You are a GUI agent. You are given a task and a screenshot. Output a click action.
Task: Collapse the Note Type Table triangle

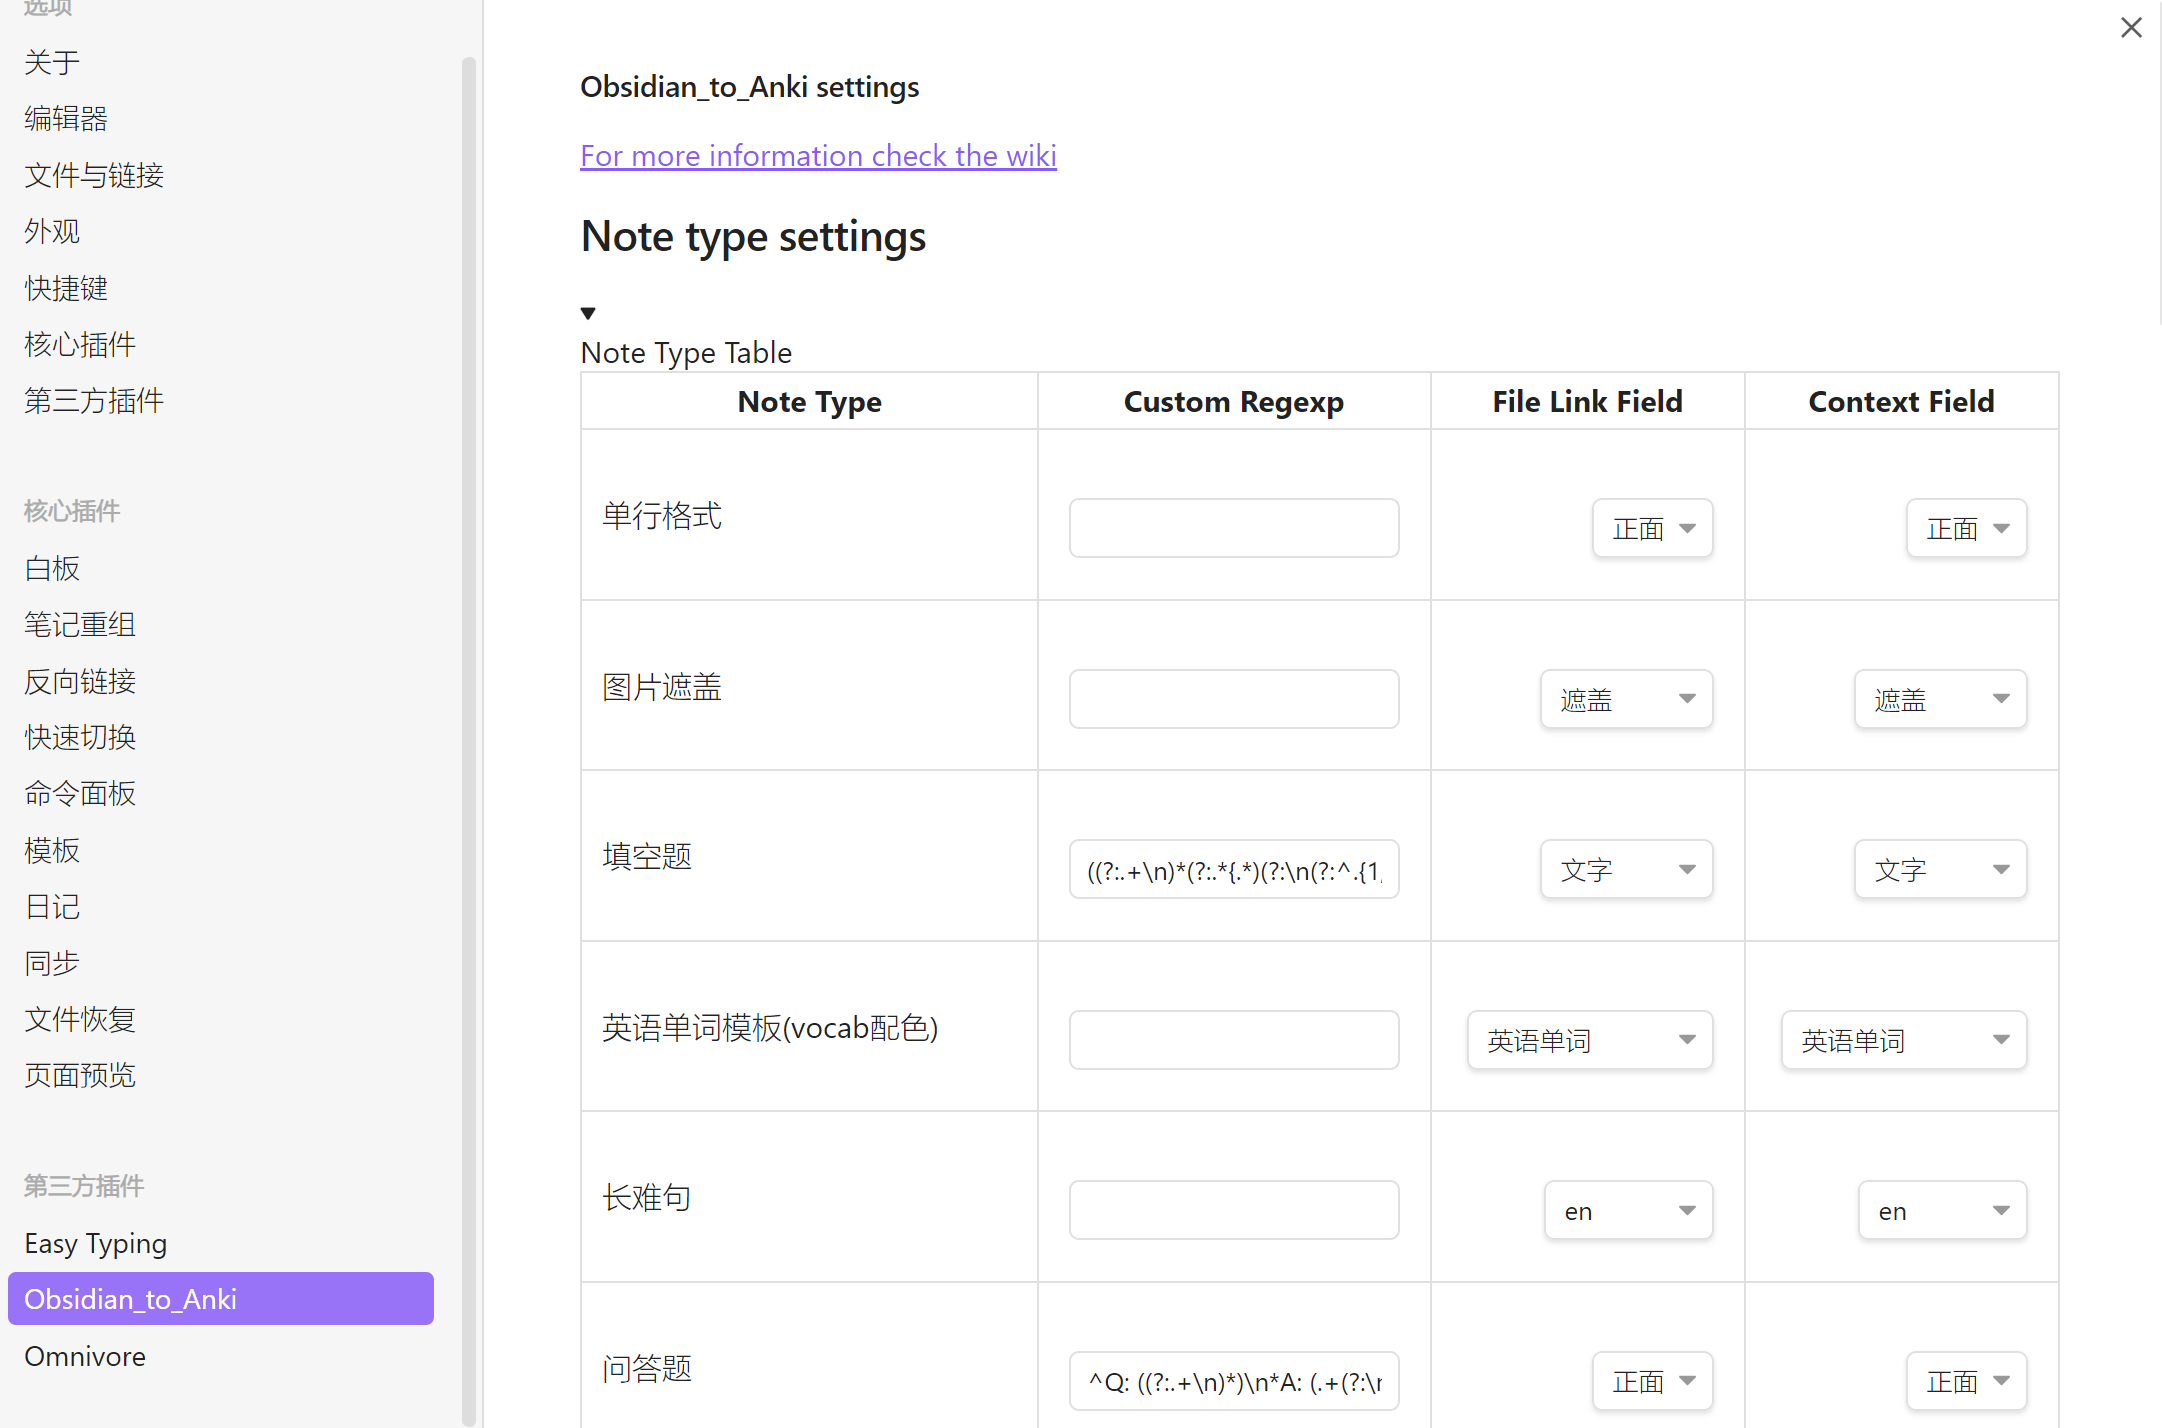click(588, 313)
